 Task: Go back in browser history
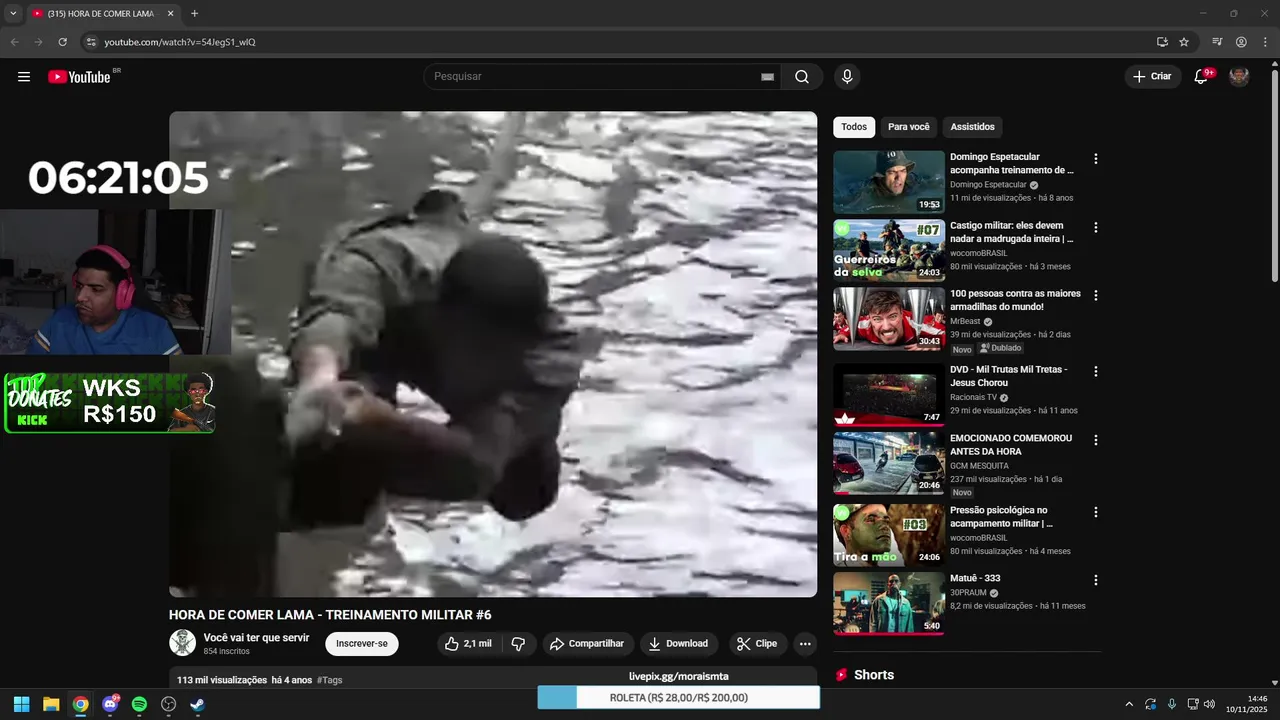click(14, 42)
